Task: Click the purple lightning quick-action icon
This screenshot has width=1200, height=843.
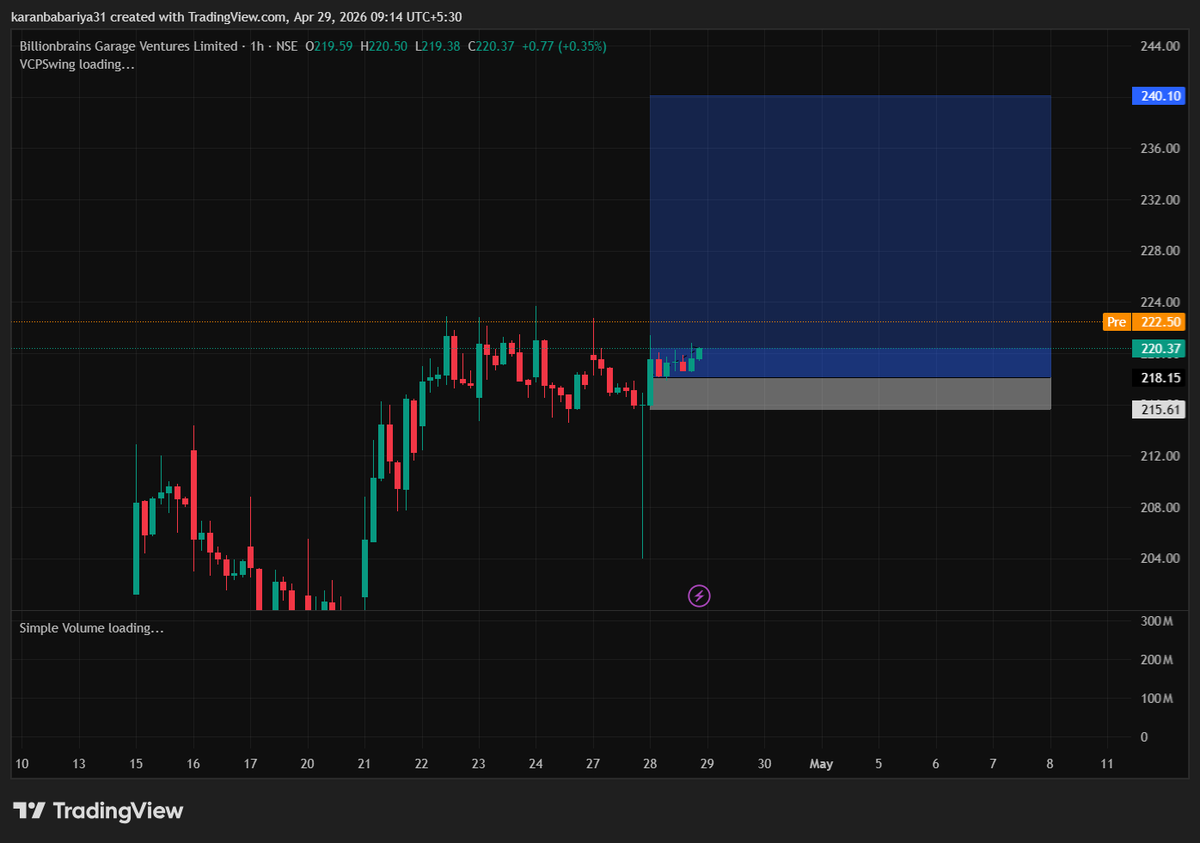Action: [x=699, y=595]
